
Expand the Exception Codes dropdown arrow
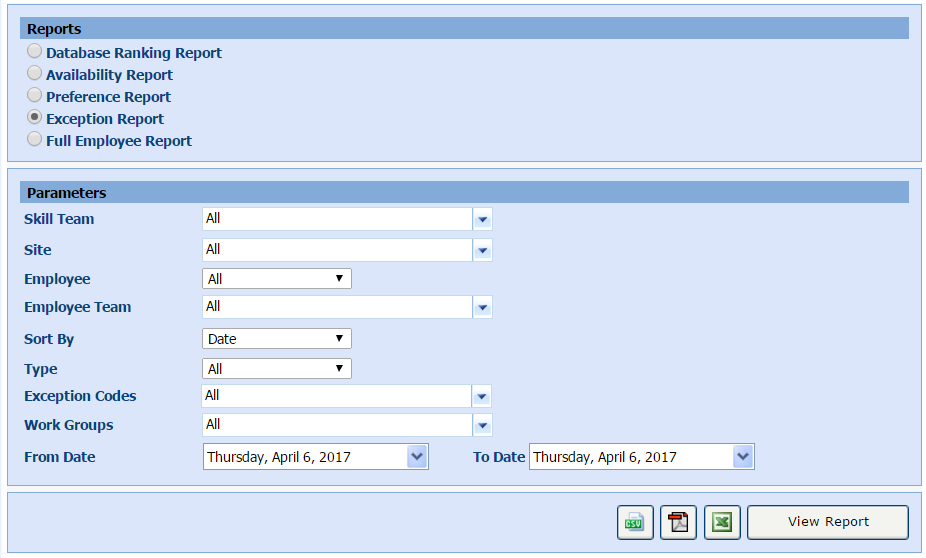click(482, 396)
